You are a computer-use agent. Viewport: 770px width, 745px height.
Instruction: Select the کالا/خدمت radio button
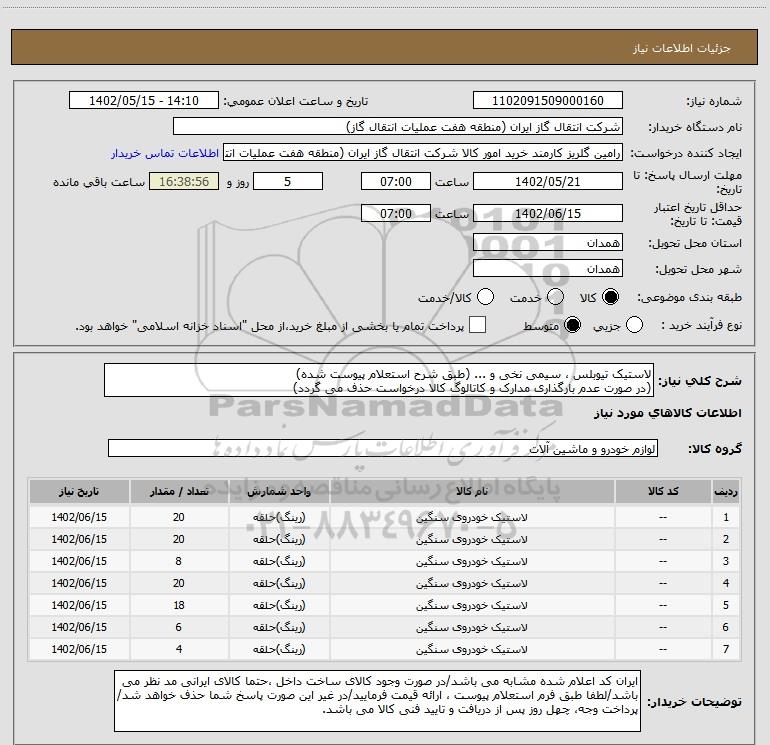[486, 297]
